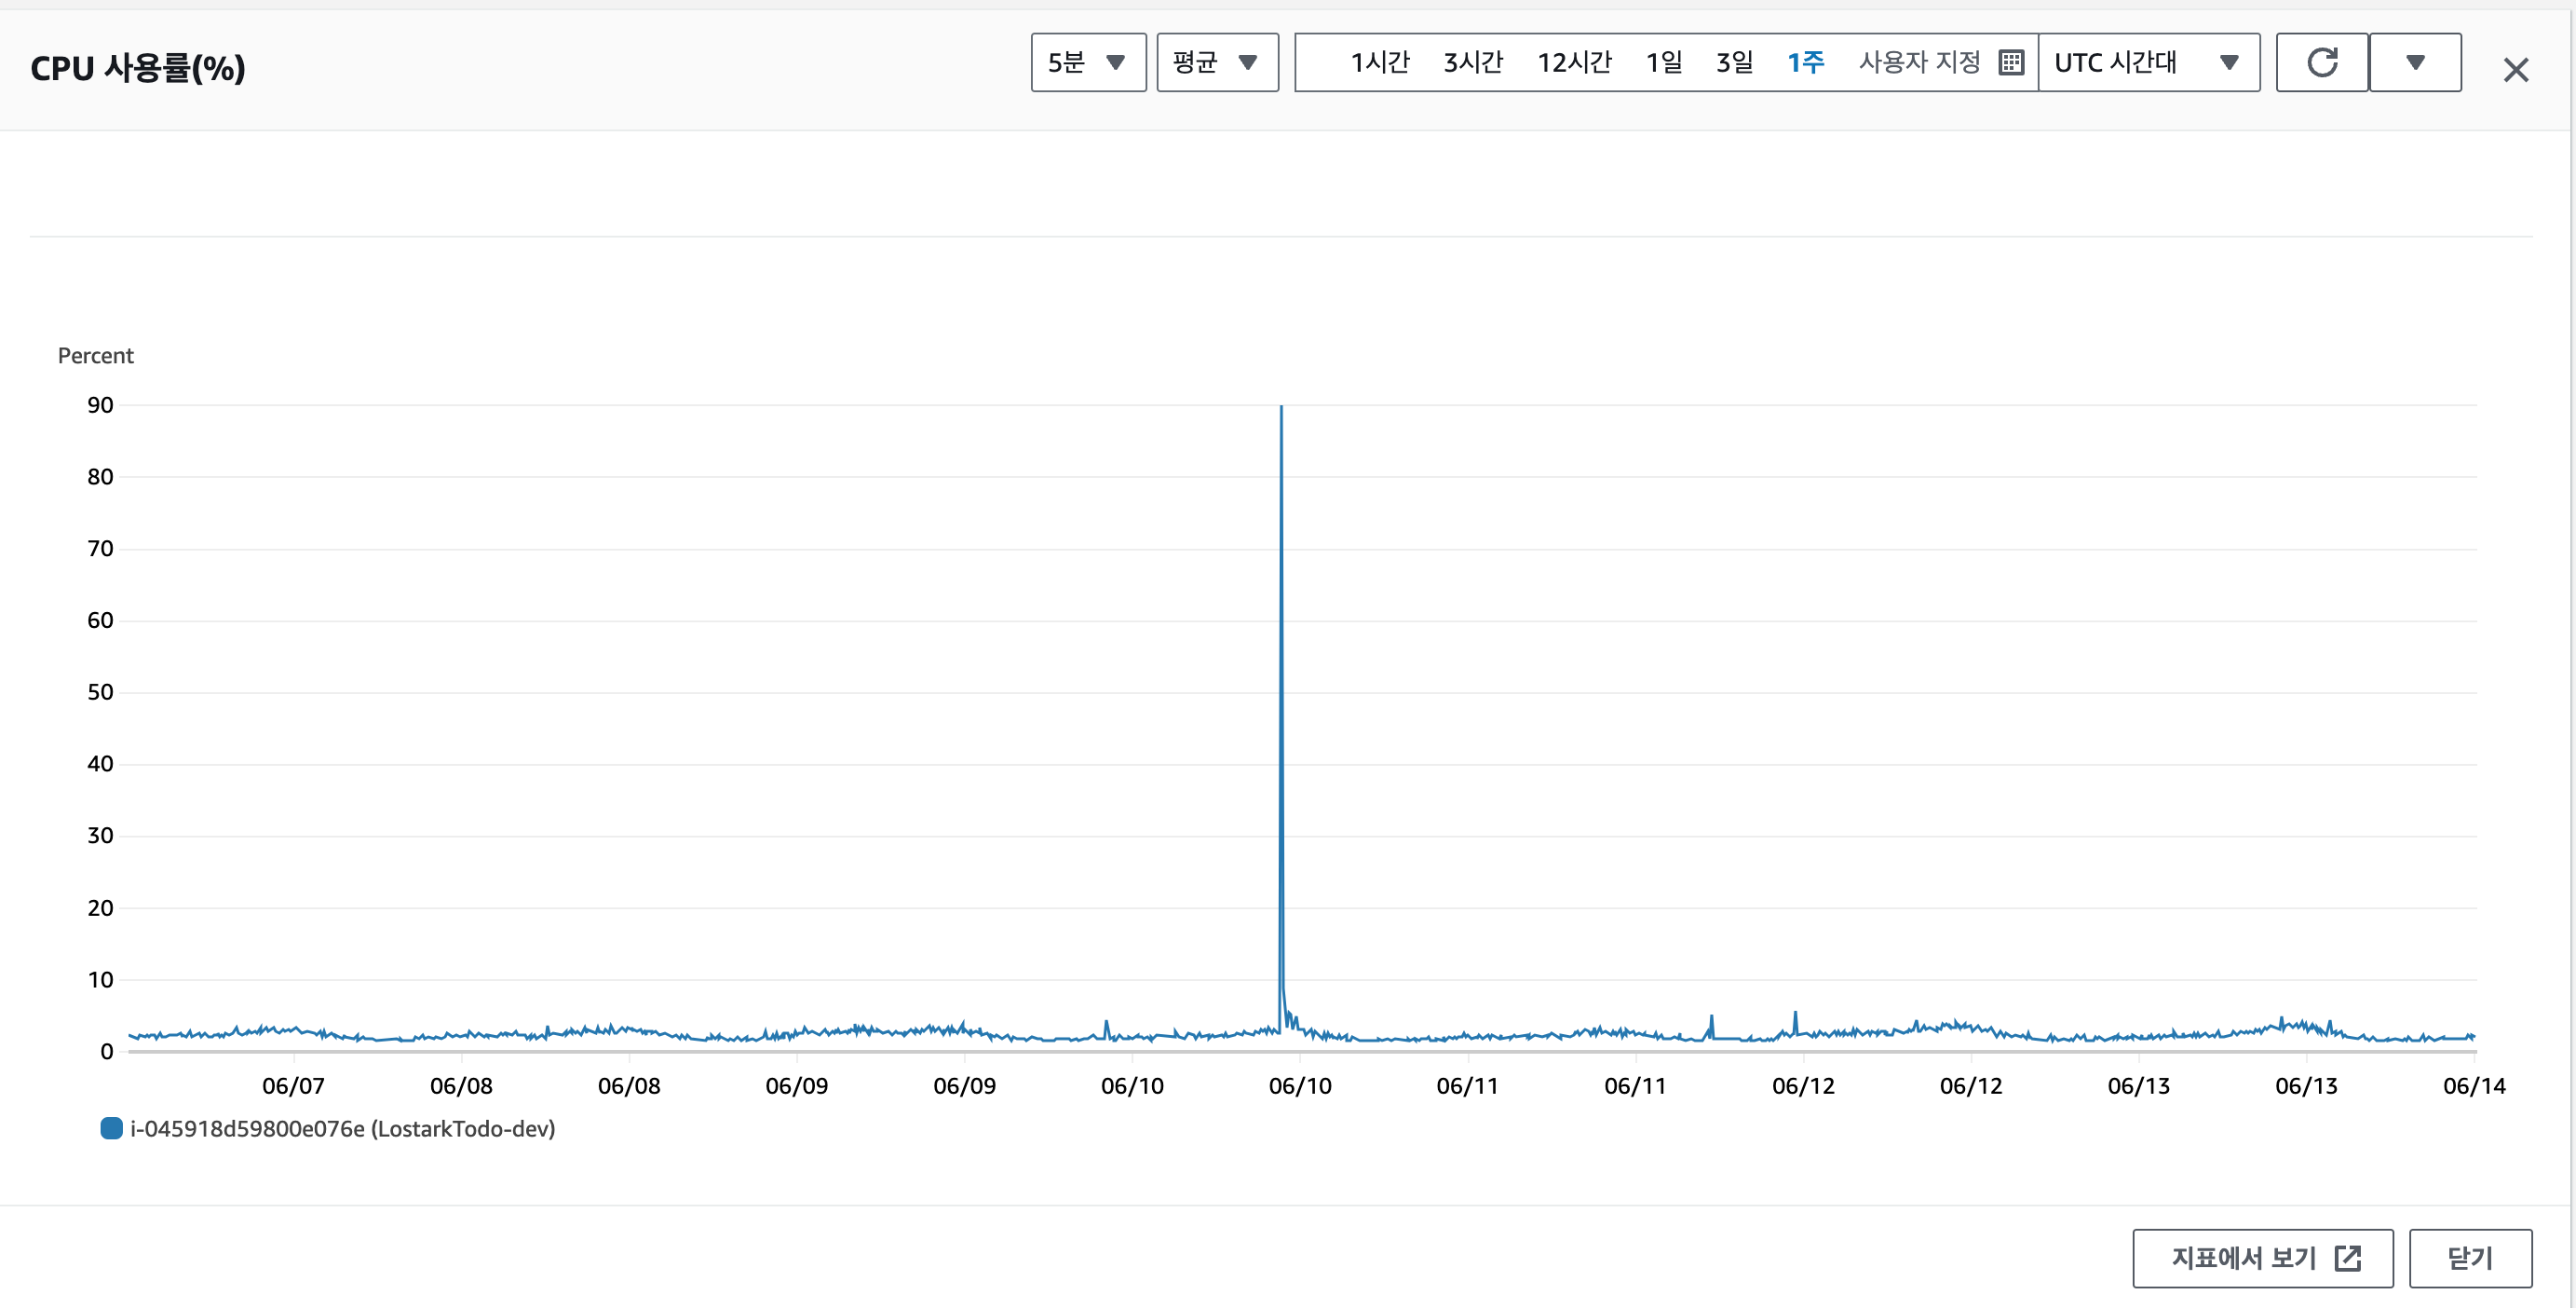Viewport: 2576px width, 1308px height.
Task: Select the 1주 time range
Action: point(1806,62)
